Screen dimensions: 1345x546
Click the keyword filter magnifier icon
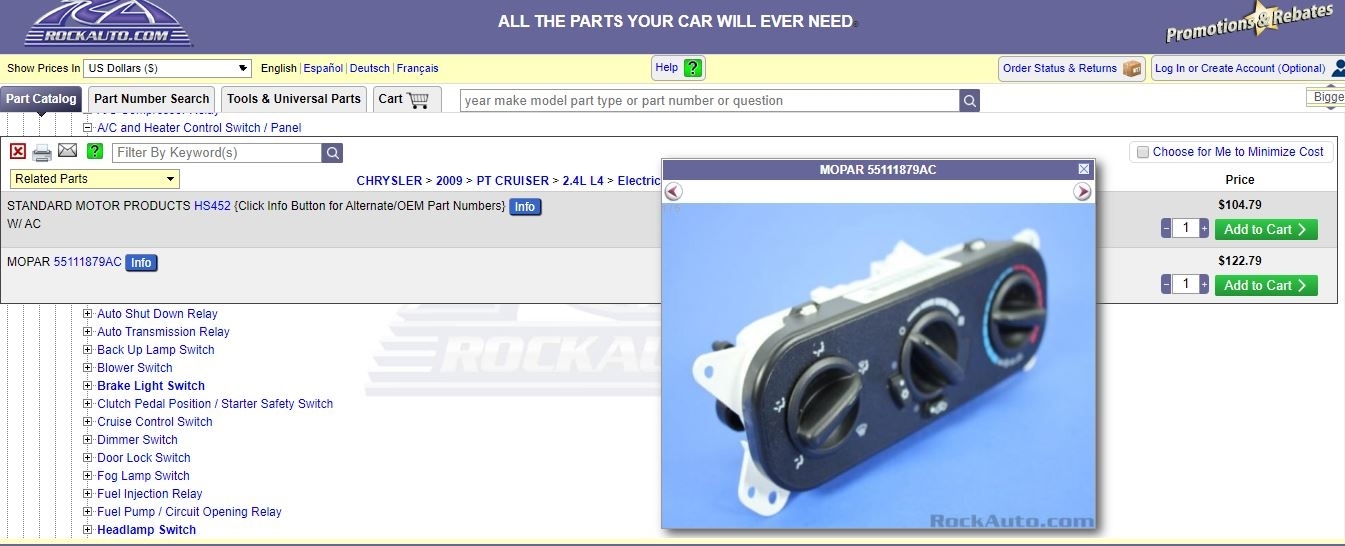332,153
